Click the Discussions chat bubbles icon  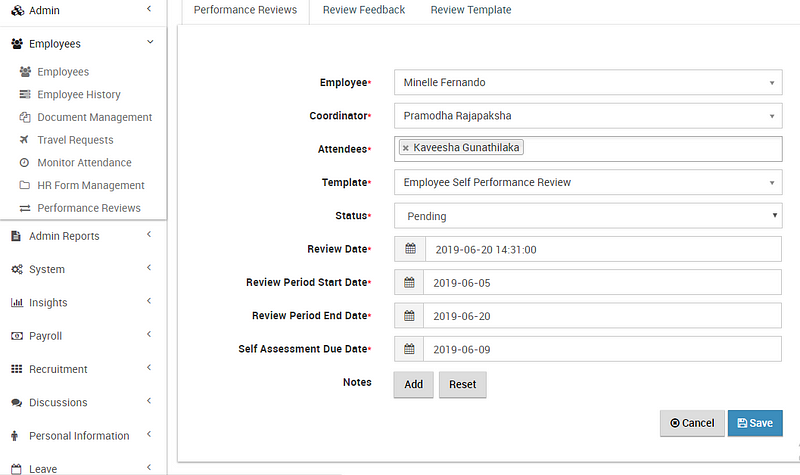point(17,403)
